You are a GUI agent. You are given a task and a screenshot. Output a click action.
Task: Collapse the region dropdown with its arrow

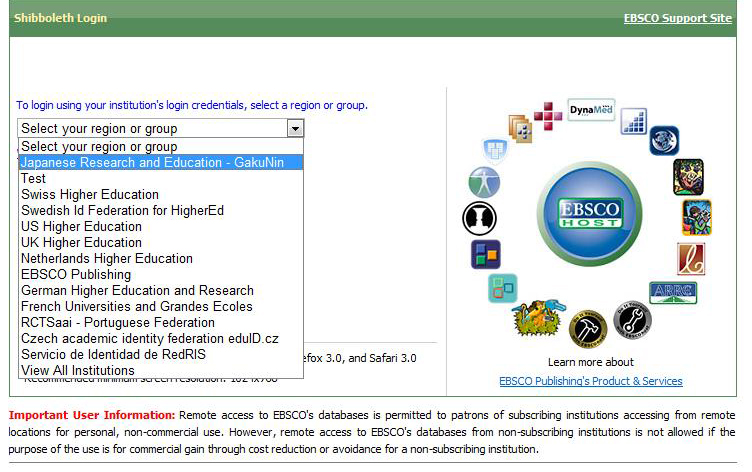295,129
